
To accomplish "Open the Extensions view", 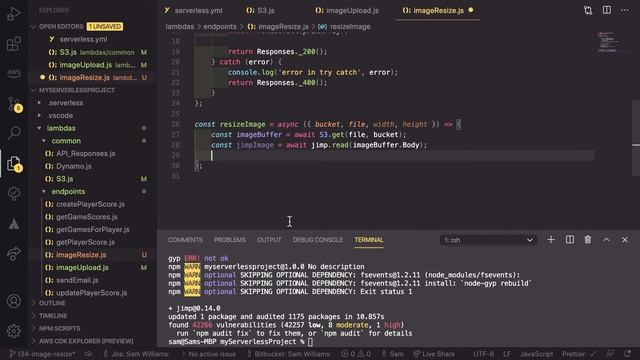I will [x=13, y=44].
